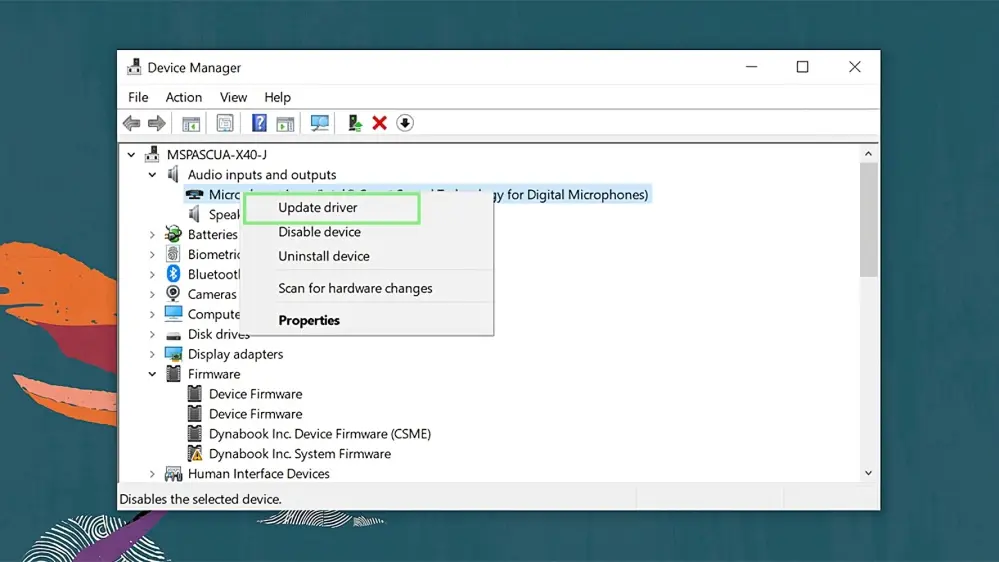Image resolution: width=999 pixels, height=562 pixels.
Task: Click the microphone device icon
Action: pos(194,194)
